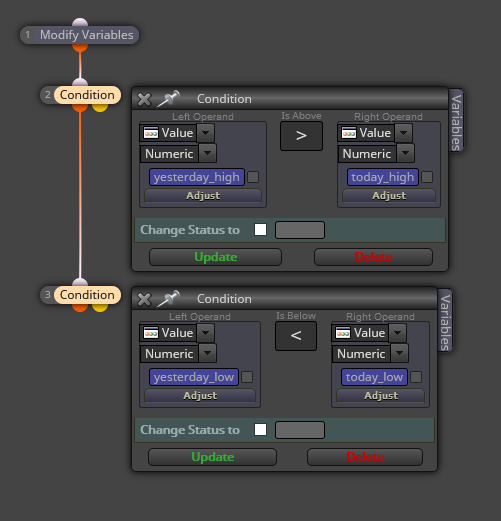Open Value dropdown above yesterday_low
The image size is (501, 521).
[206, 333]
